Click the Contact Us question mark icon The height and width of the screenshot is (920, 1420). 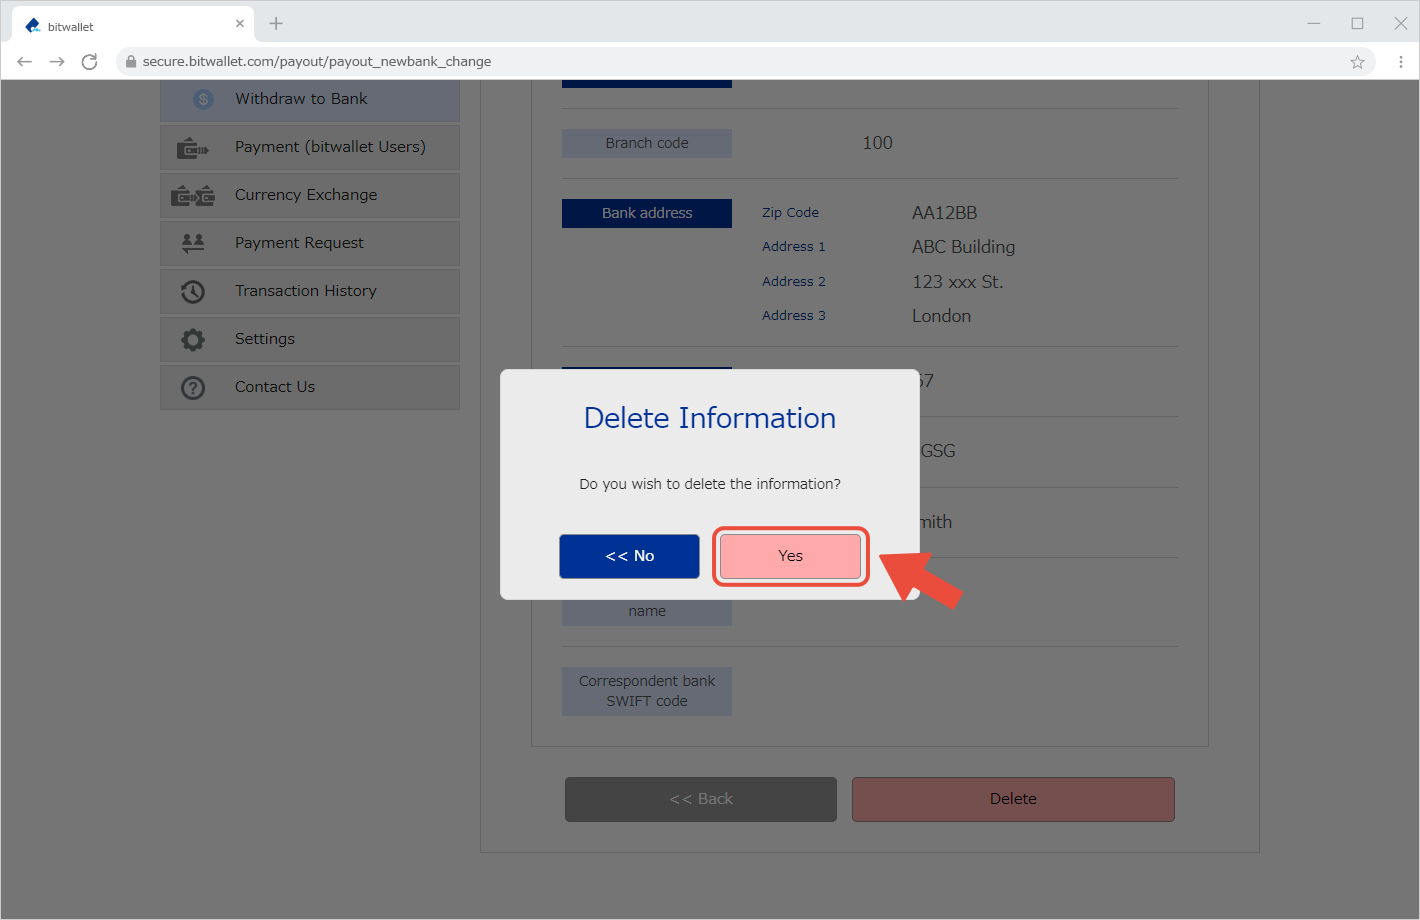pos(192,387)
